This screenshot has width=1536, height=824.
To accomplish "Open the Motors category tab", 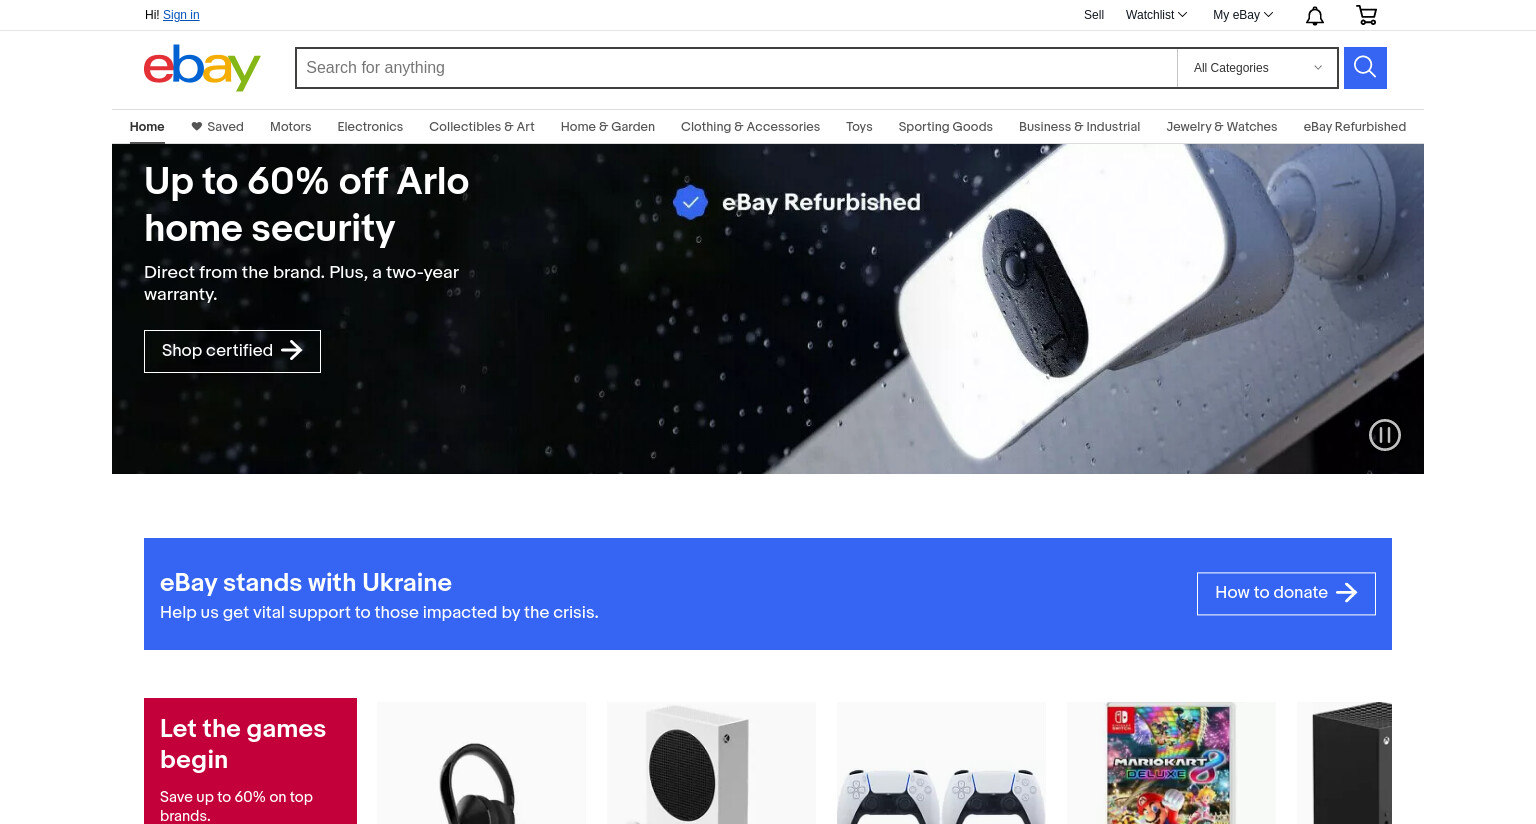I will (291, 127).
